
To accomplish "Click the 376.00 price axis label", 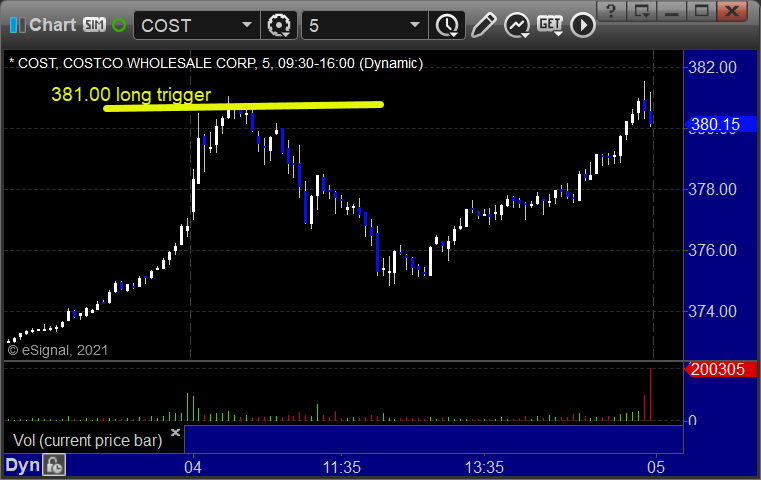I will 712,250.
